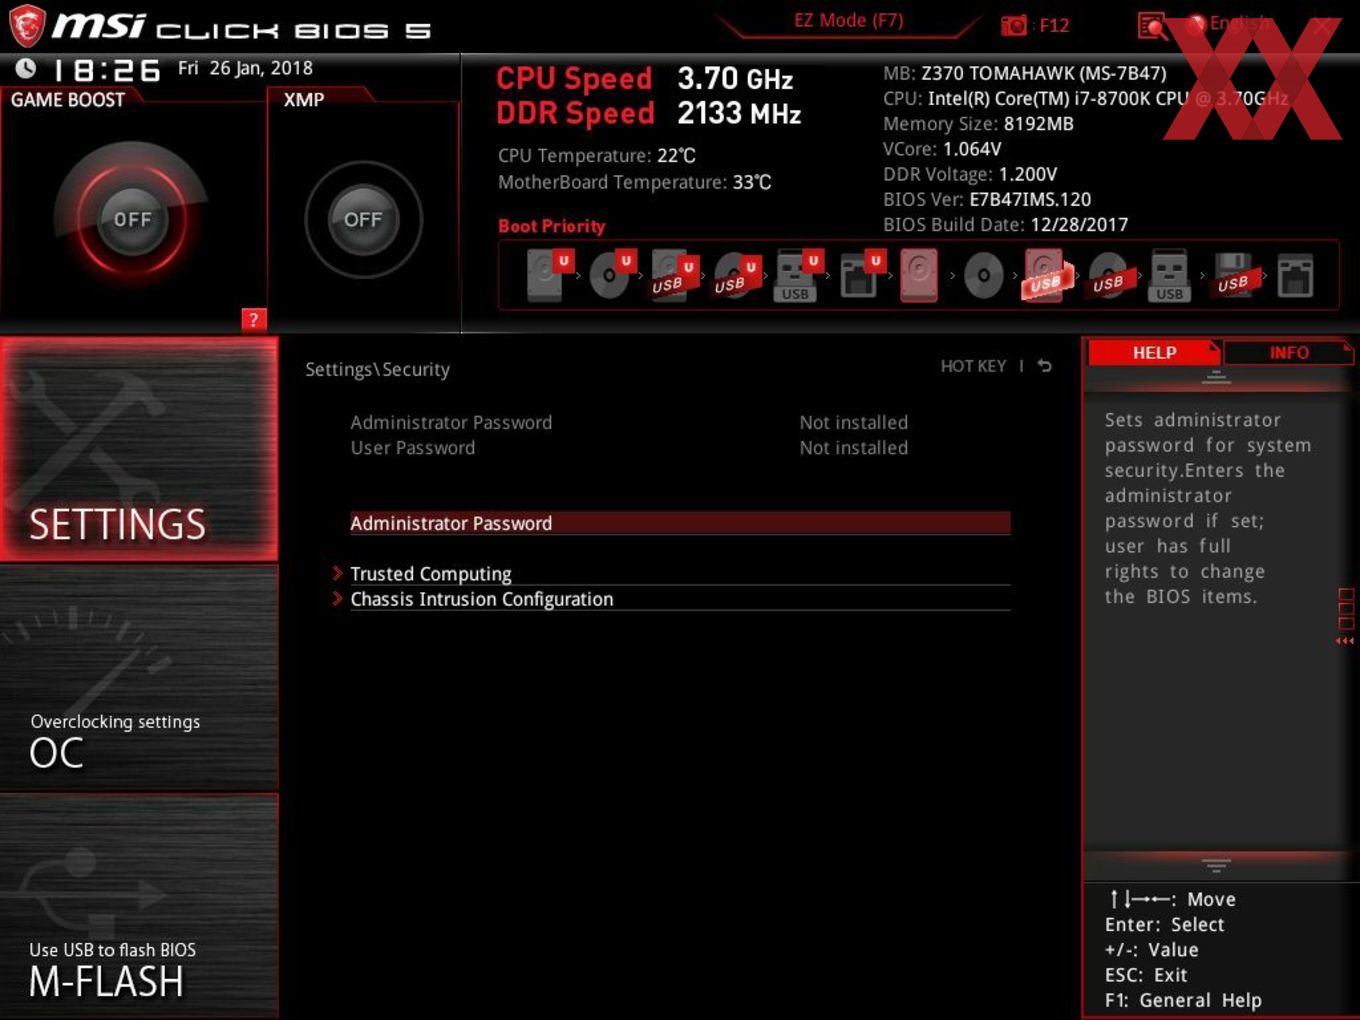
Task: Expand the Chassis Intrusion Configuration arrow
Action: coord(338,599)
